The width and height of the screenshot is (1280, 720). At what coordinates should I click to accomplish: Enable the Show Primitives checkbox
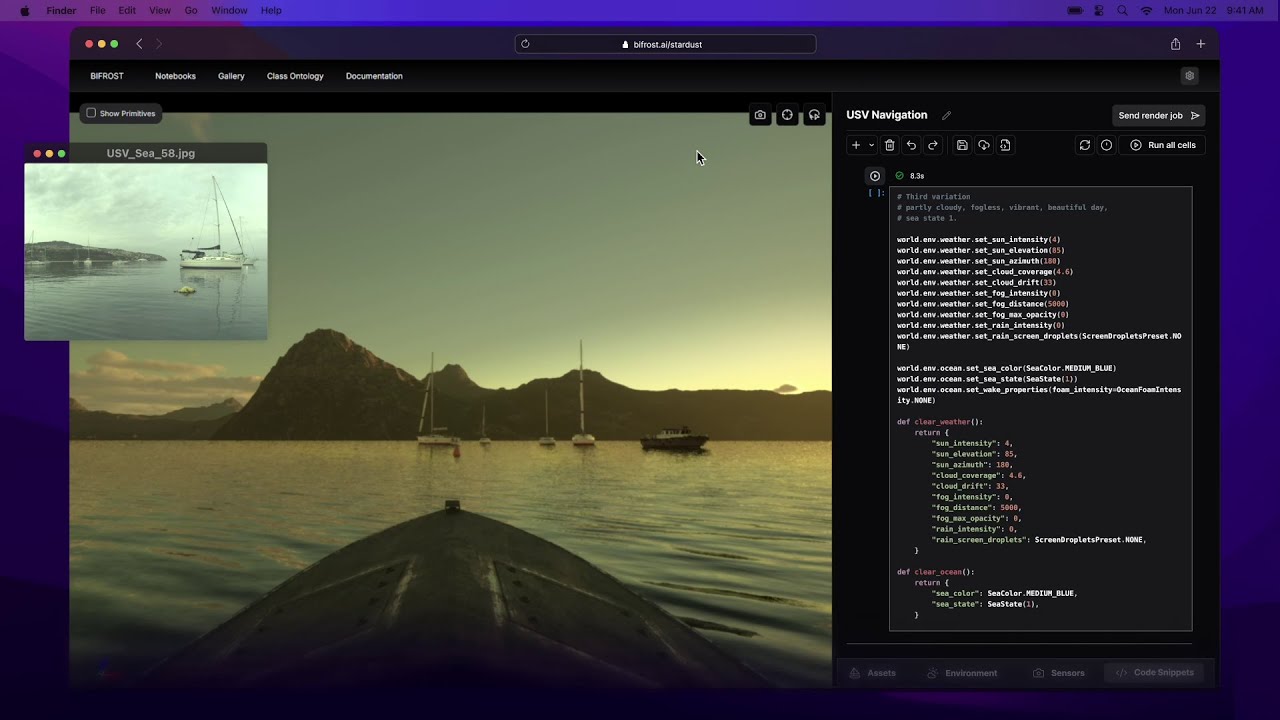pos(91,113)
